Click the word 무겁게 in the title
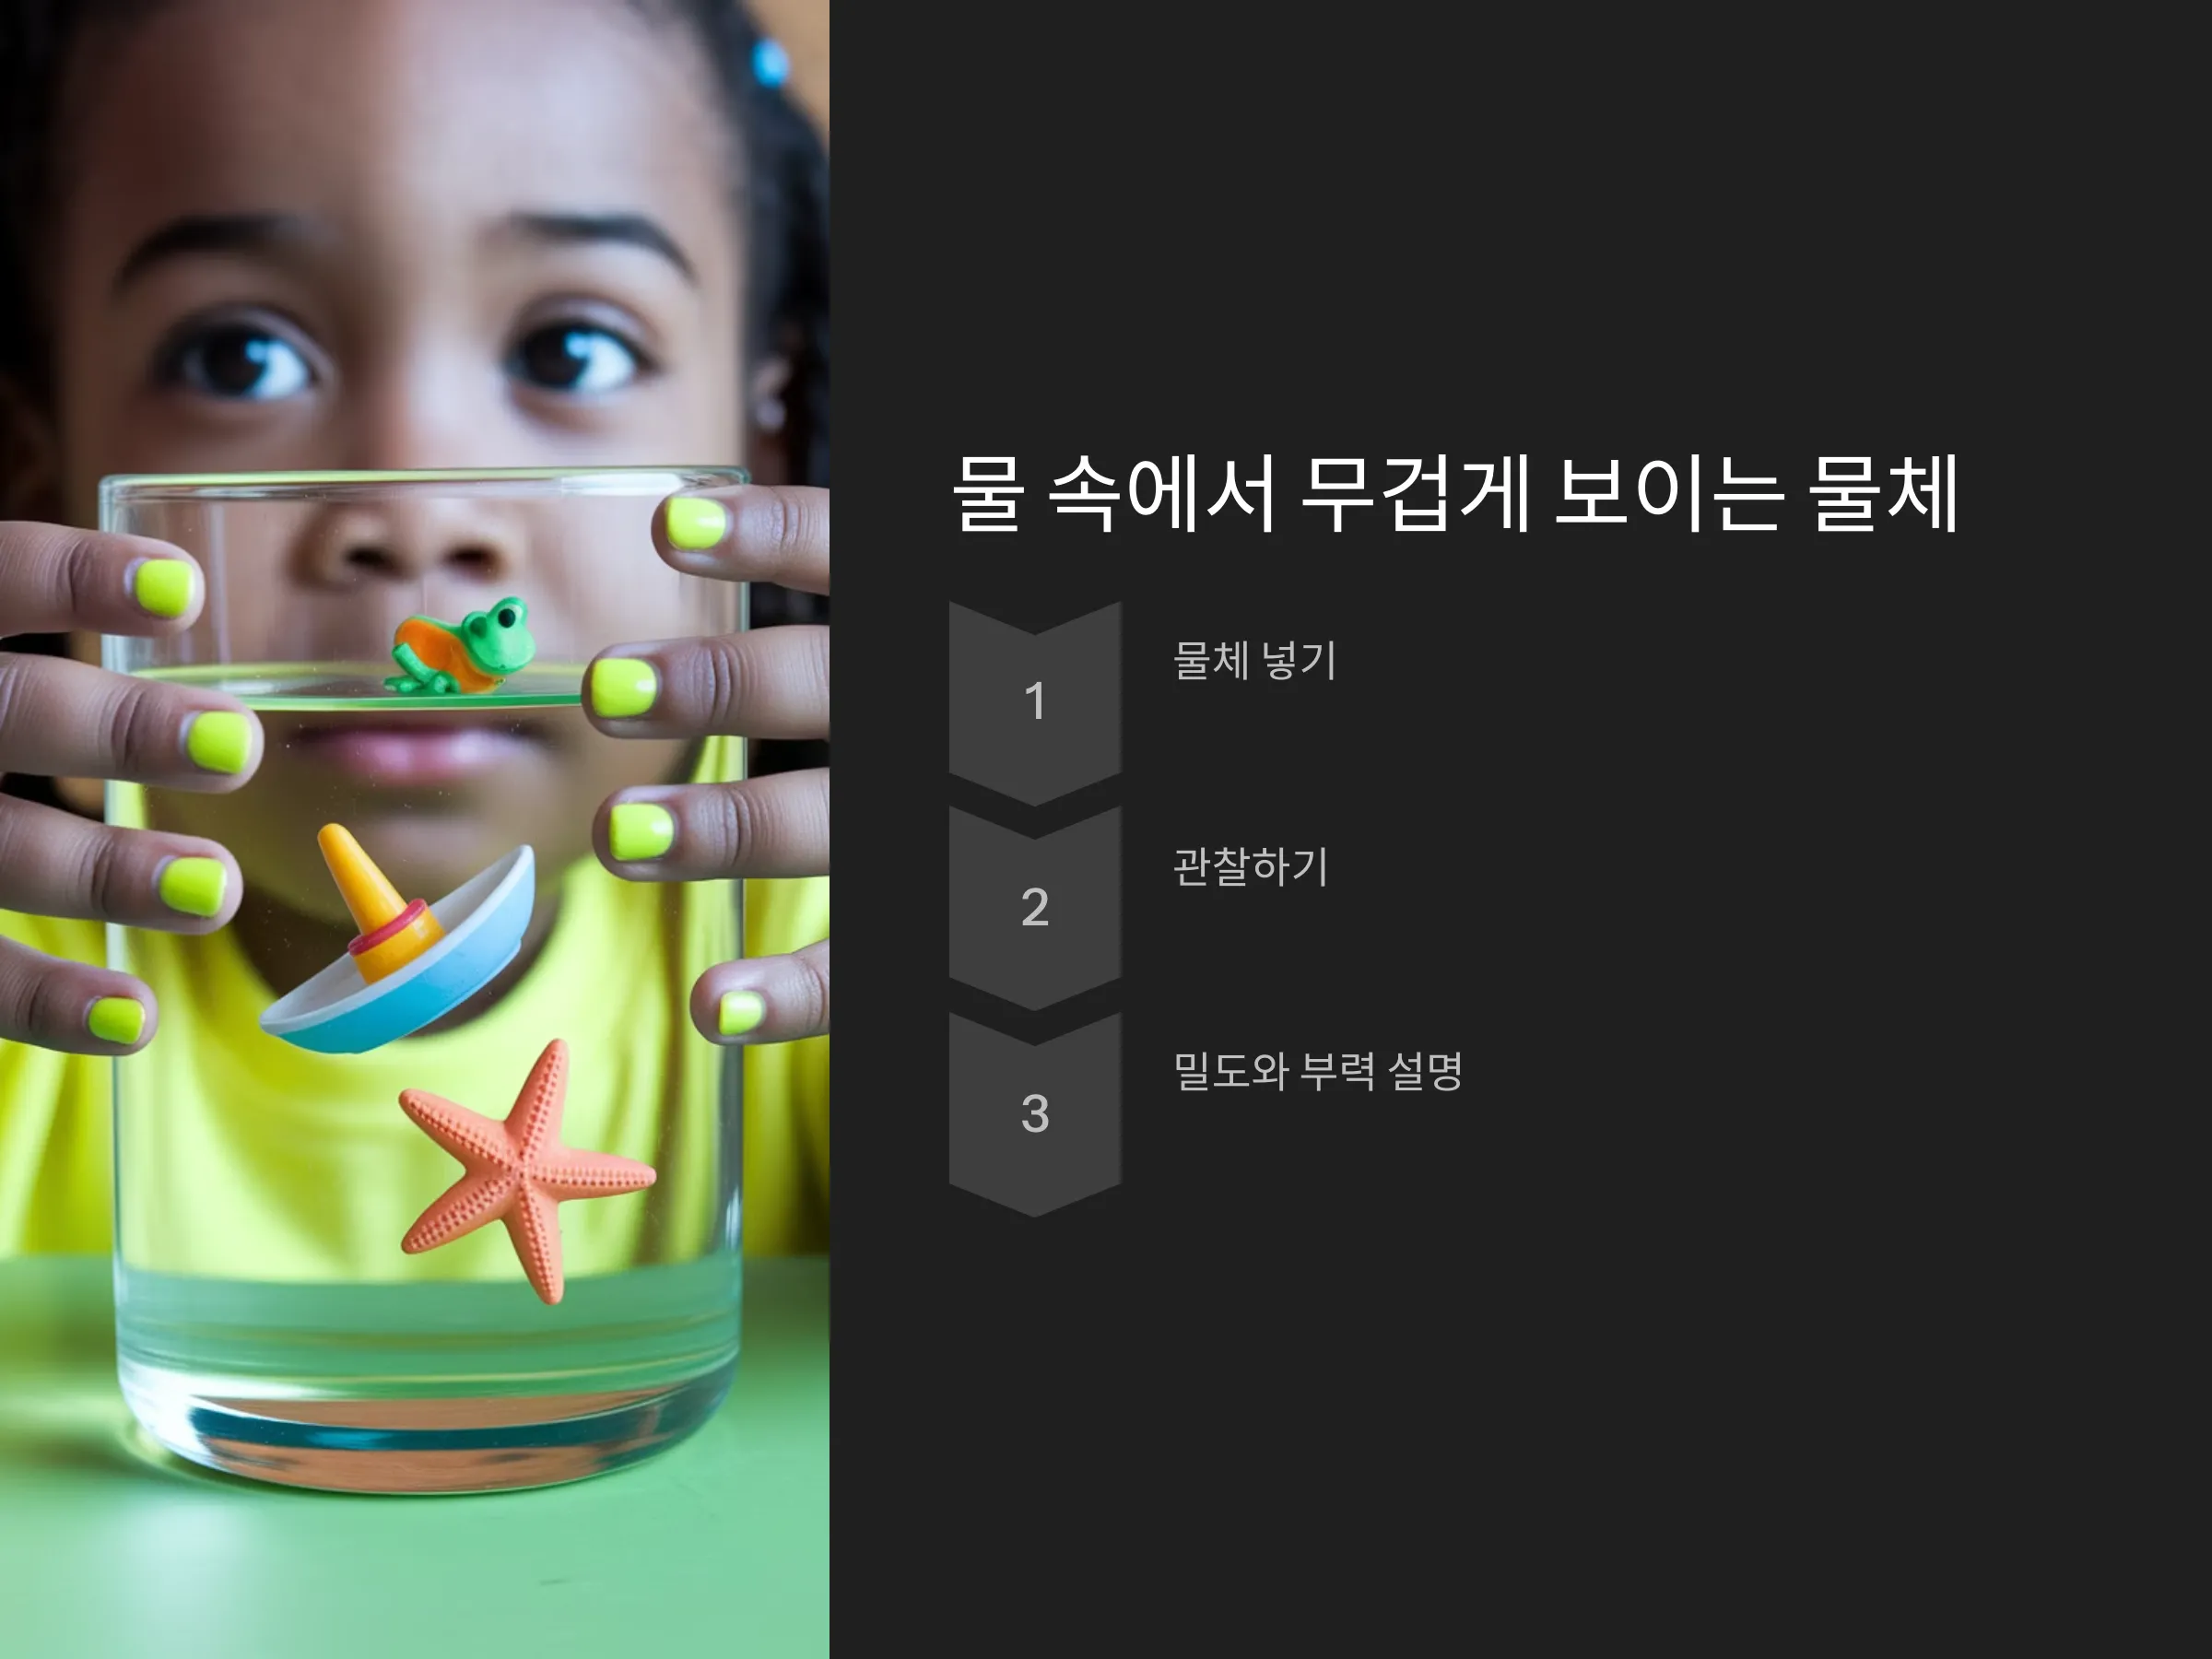Viewport: 2212px width, 1659px height. point(1414,492)
